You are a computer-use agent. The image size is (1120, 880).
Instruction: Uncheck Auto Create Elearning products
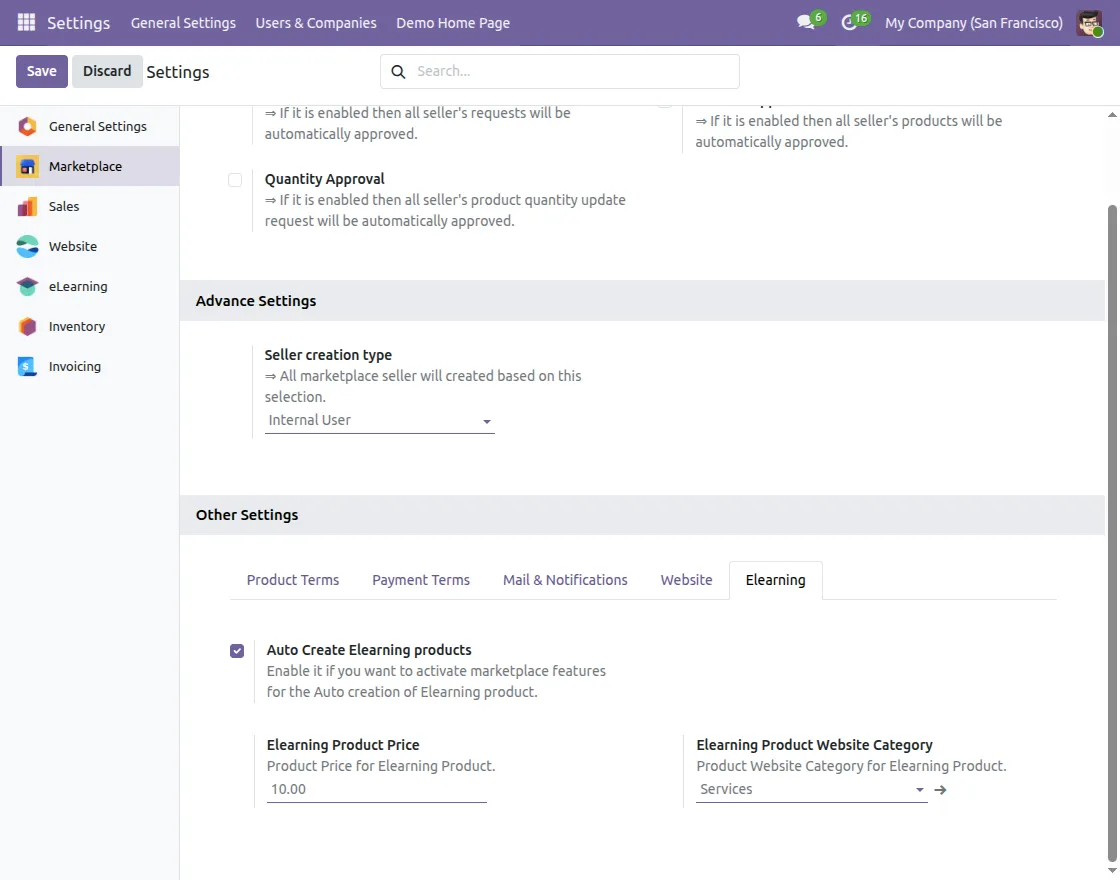click(237, 651)
